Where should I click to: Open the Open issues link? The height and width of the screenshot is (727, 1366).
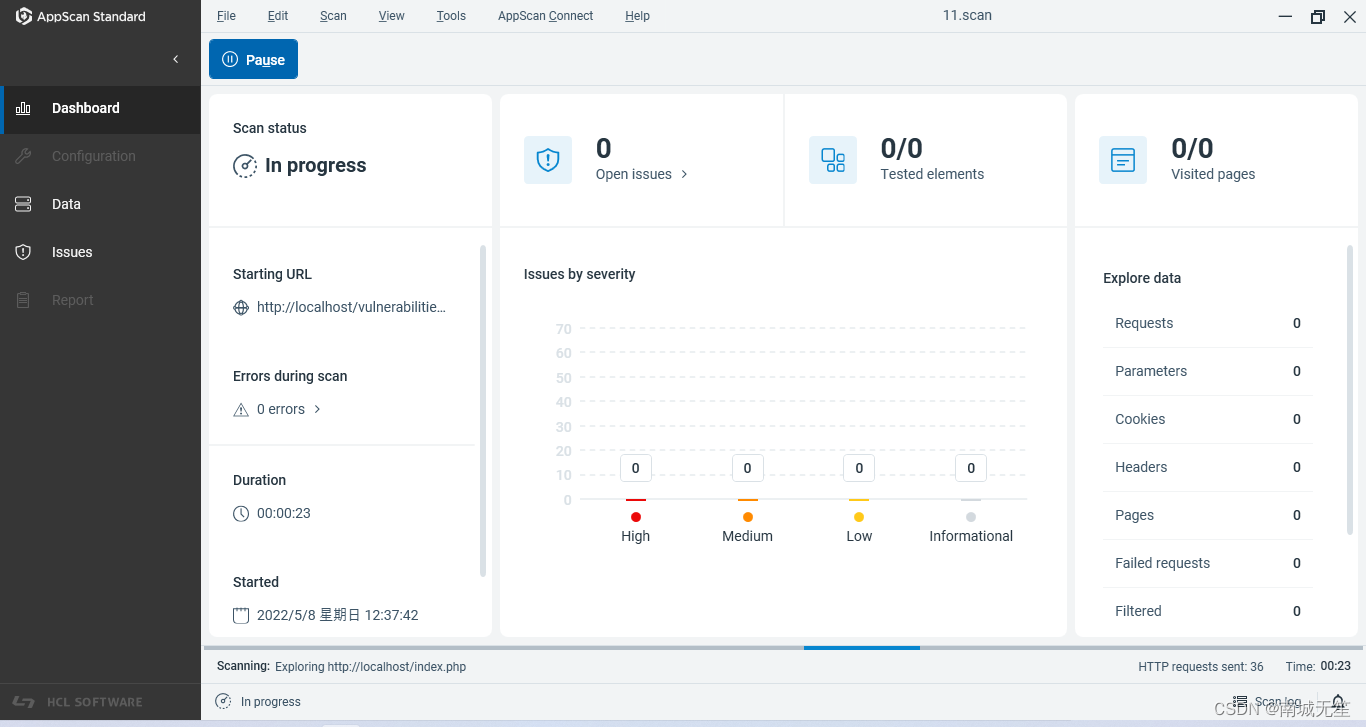point(642,174)
